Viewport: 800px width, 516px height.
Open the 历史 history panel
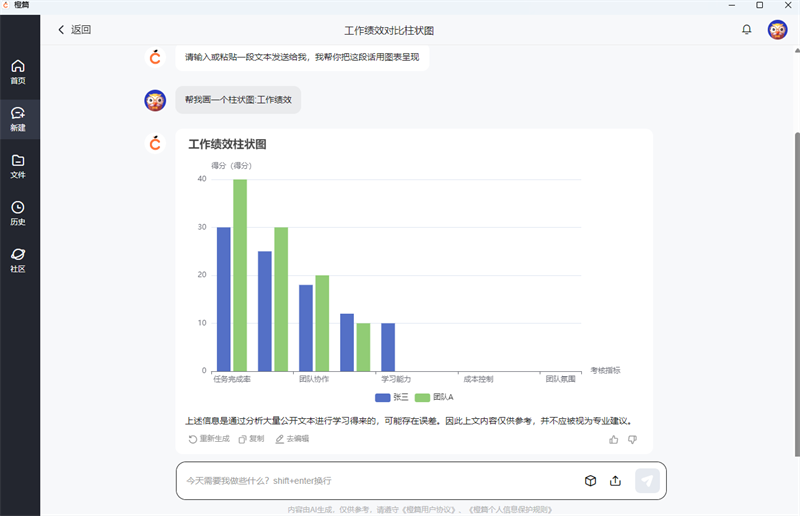tap(18, 212)
